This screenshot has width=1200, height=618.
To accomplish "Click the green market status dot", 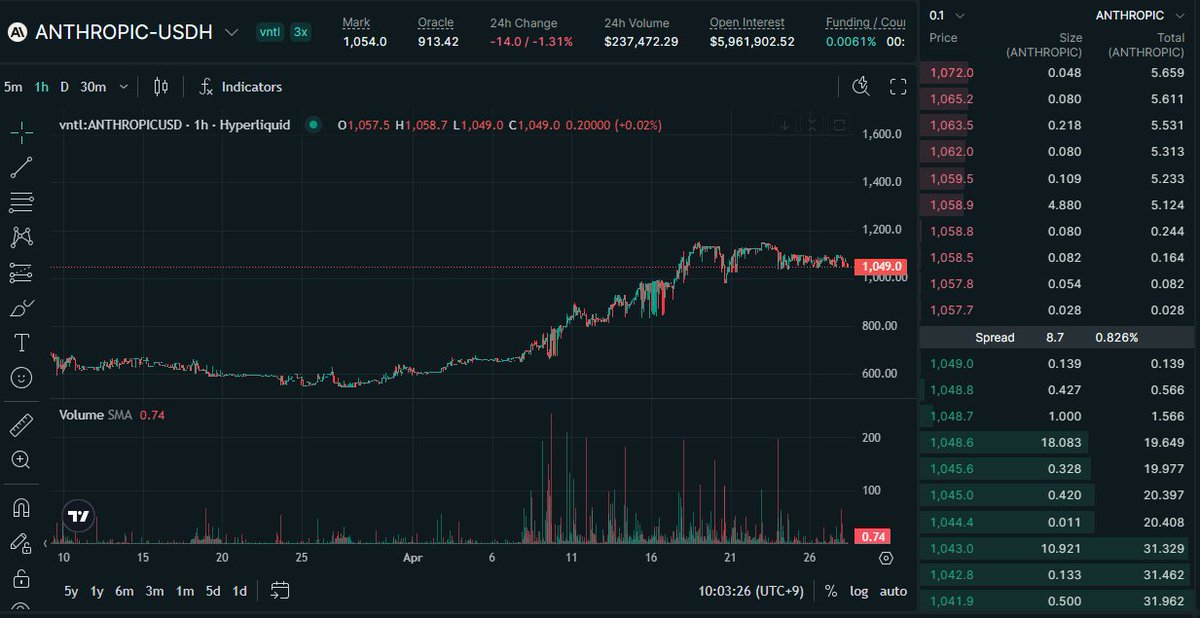I will (x=313, y=125).
